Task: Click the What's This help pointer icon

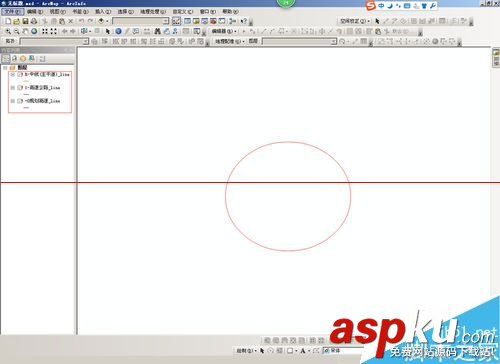Action: point(244,21)
